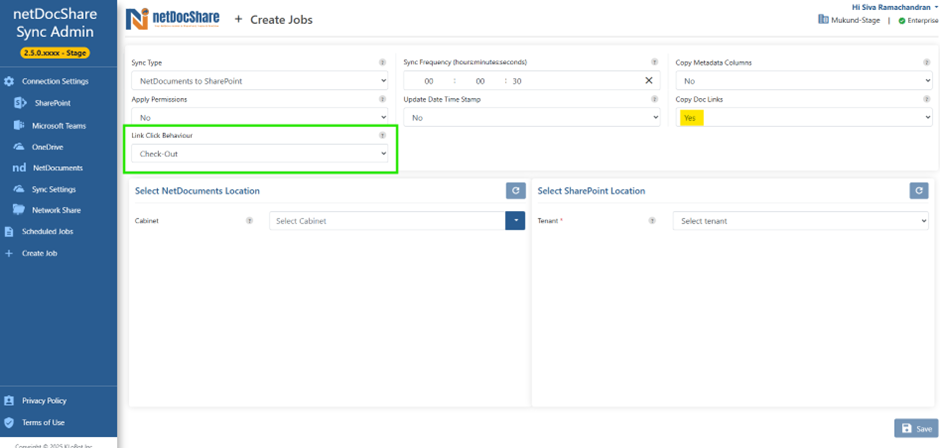Select Microsoft Teams in sidebar

[59, 126]
